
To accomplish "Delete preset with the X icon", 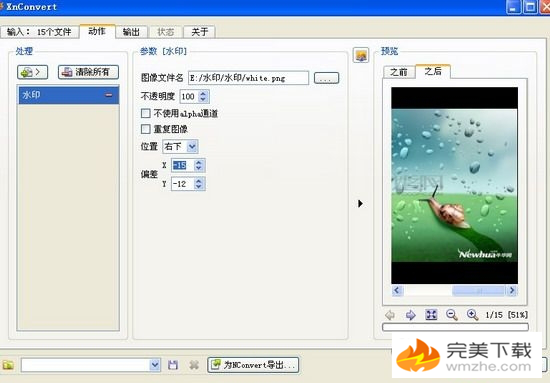I will point(194,365).
